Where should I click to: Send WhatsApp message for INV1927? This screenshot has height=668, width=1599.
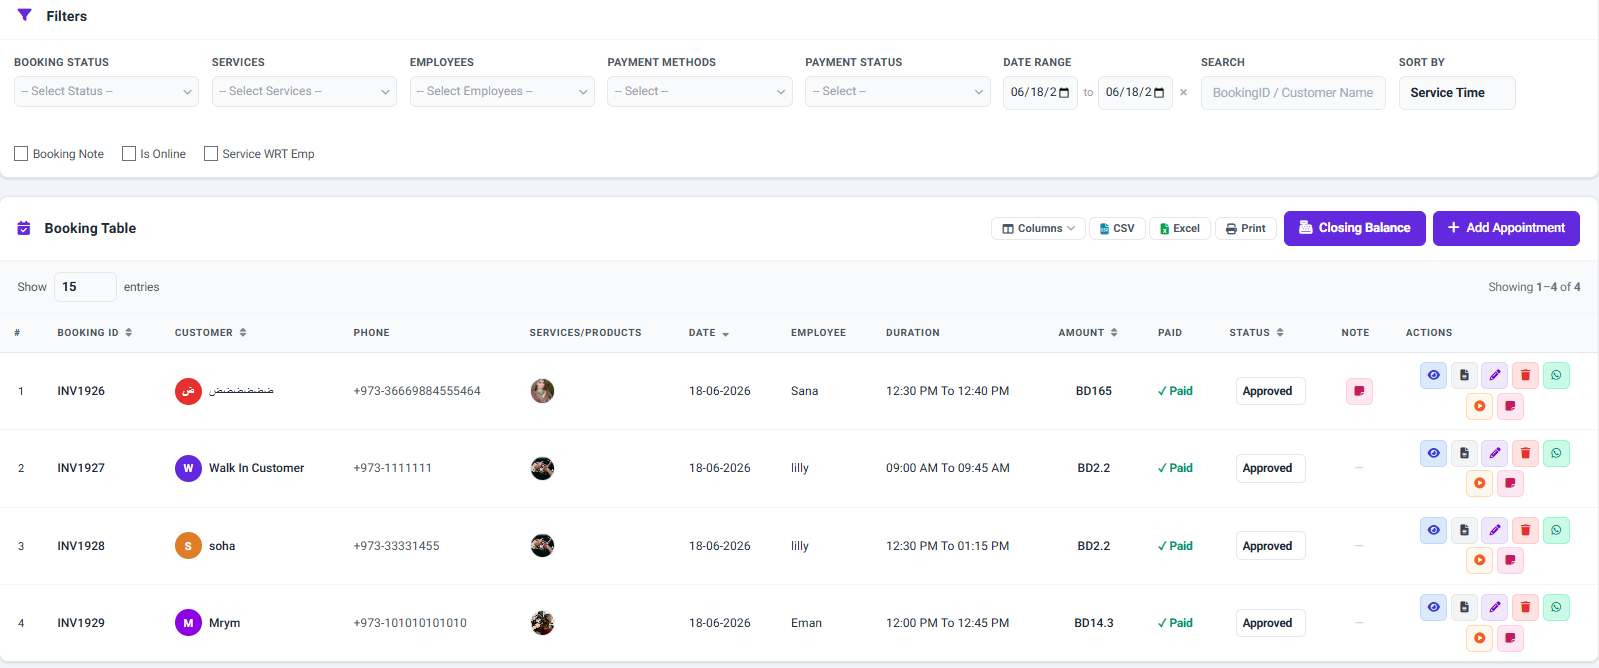(1556, 453)
